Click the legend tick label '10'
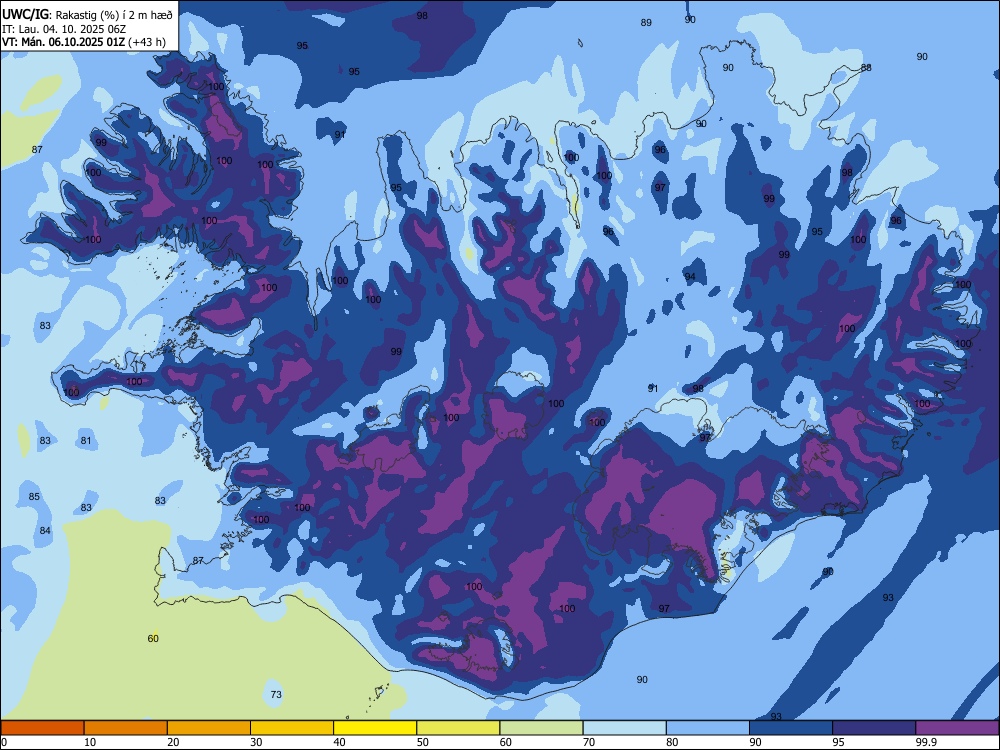The width and height of the screenshot is (1000, 750). click(x=90, y=742)
